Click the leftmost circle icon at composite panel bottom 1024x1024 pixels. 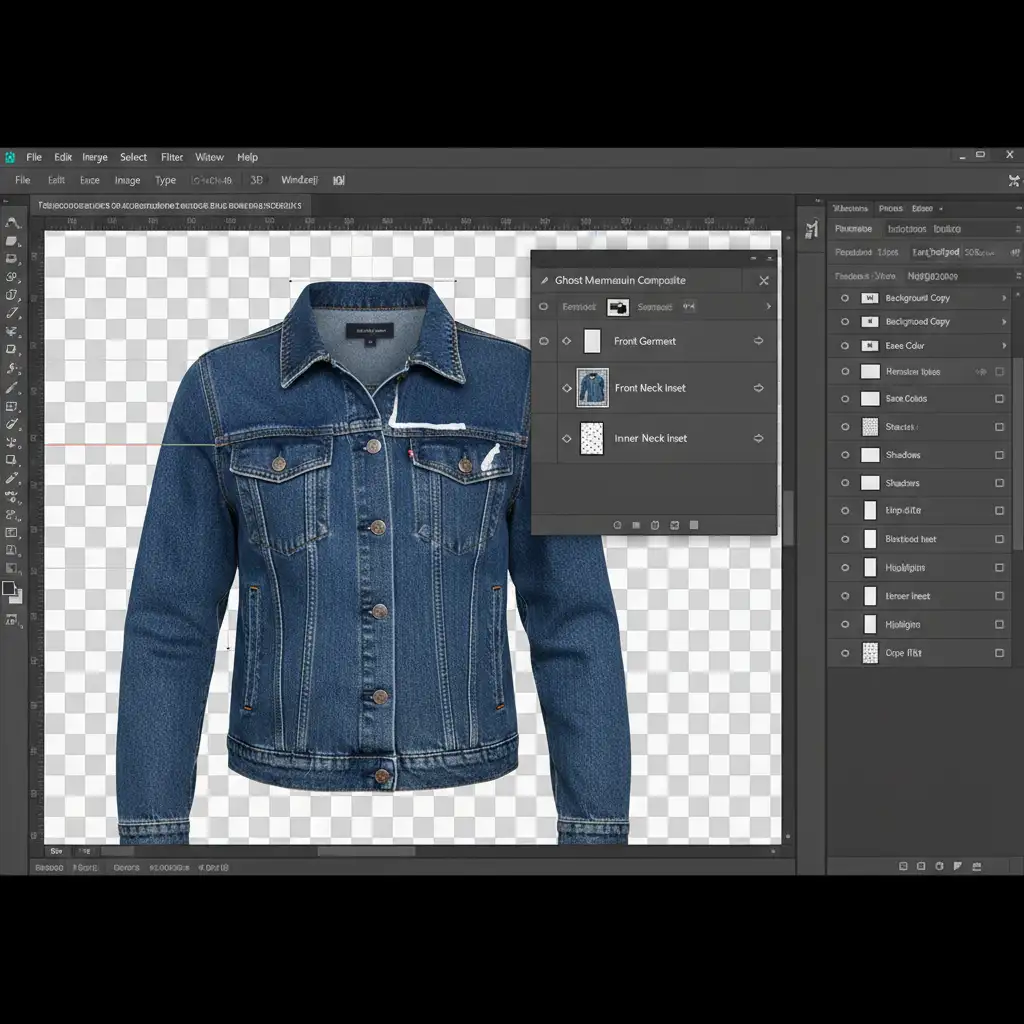(x=617, y=525)
